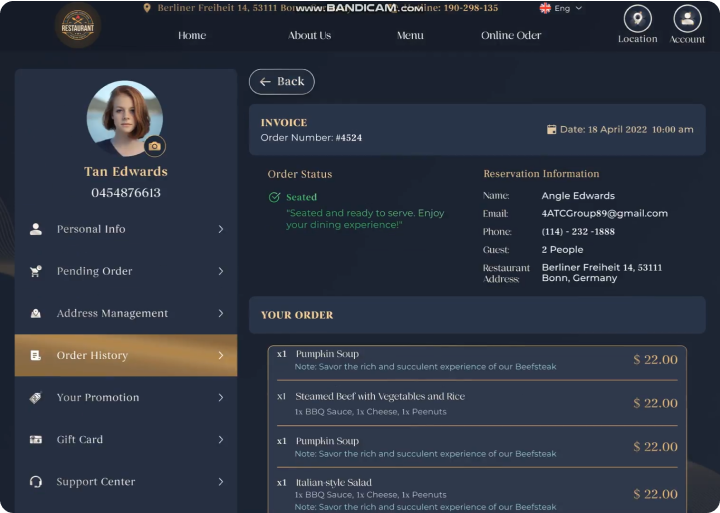This screenshot has width=720, height=513.
Task: Go to the Home menu item
Action: (x=192, y=35)
